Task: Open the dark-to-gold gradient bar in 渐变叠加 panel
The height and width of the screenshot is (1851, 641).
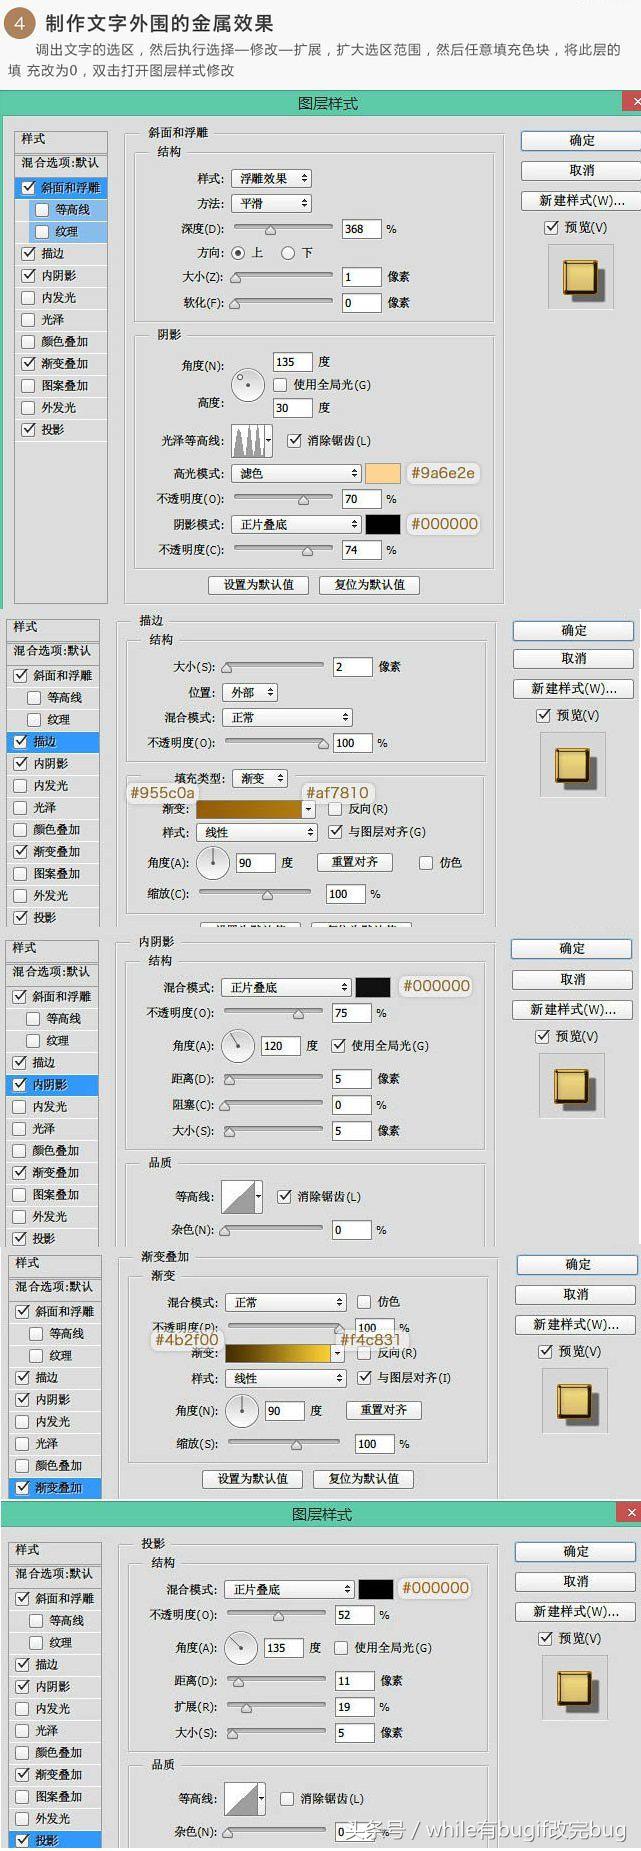Action: click(278, 1353)
